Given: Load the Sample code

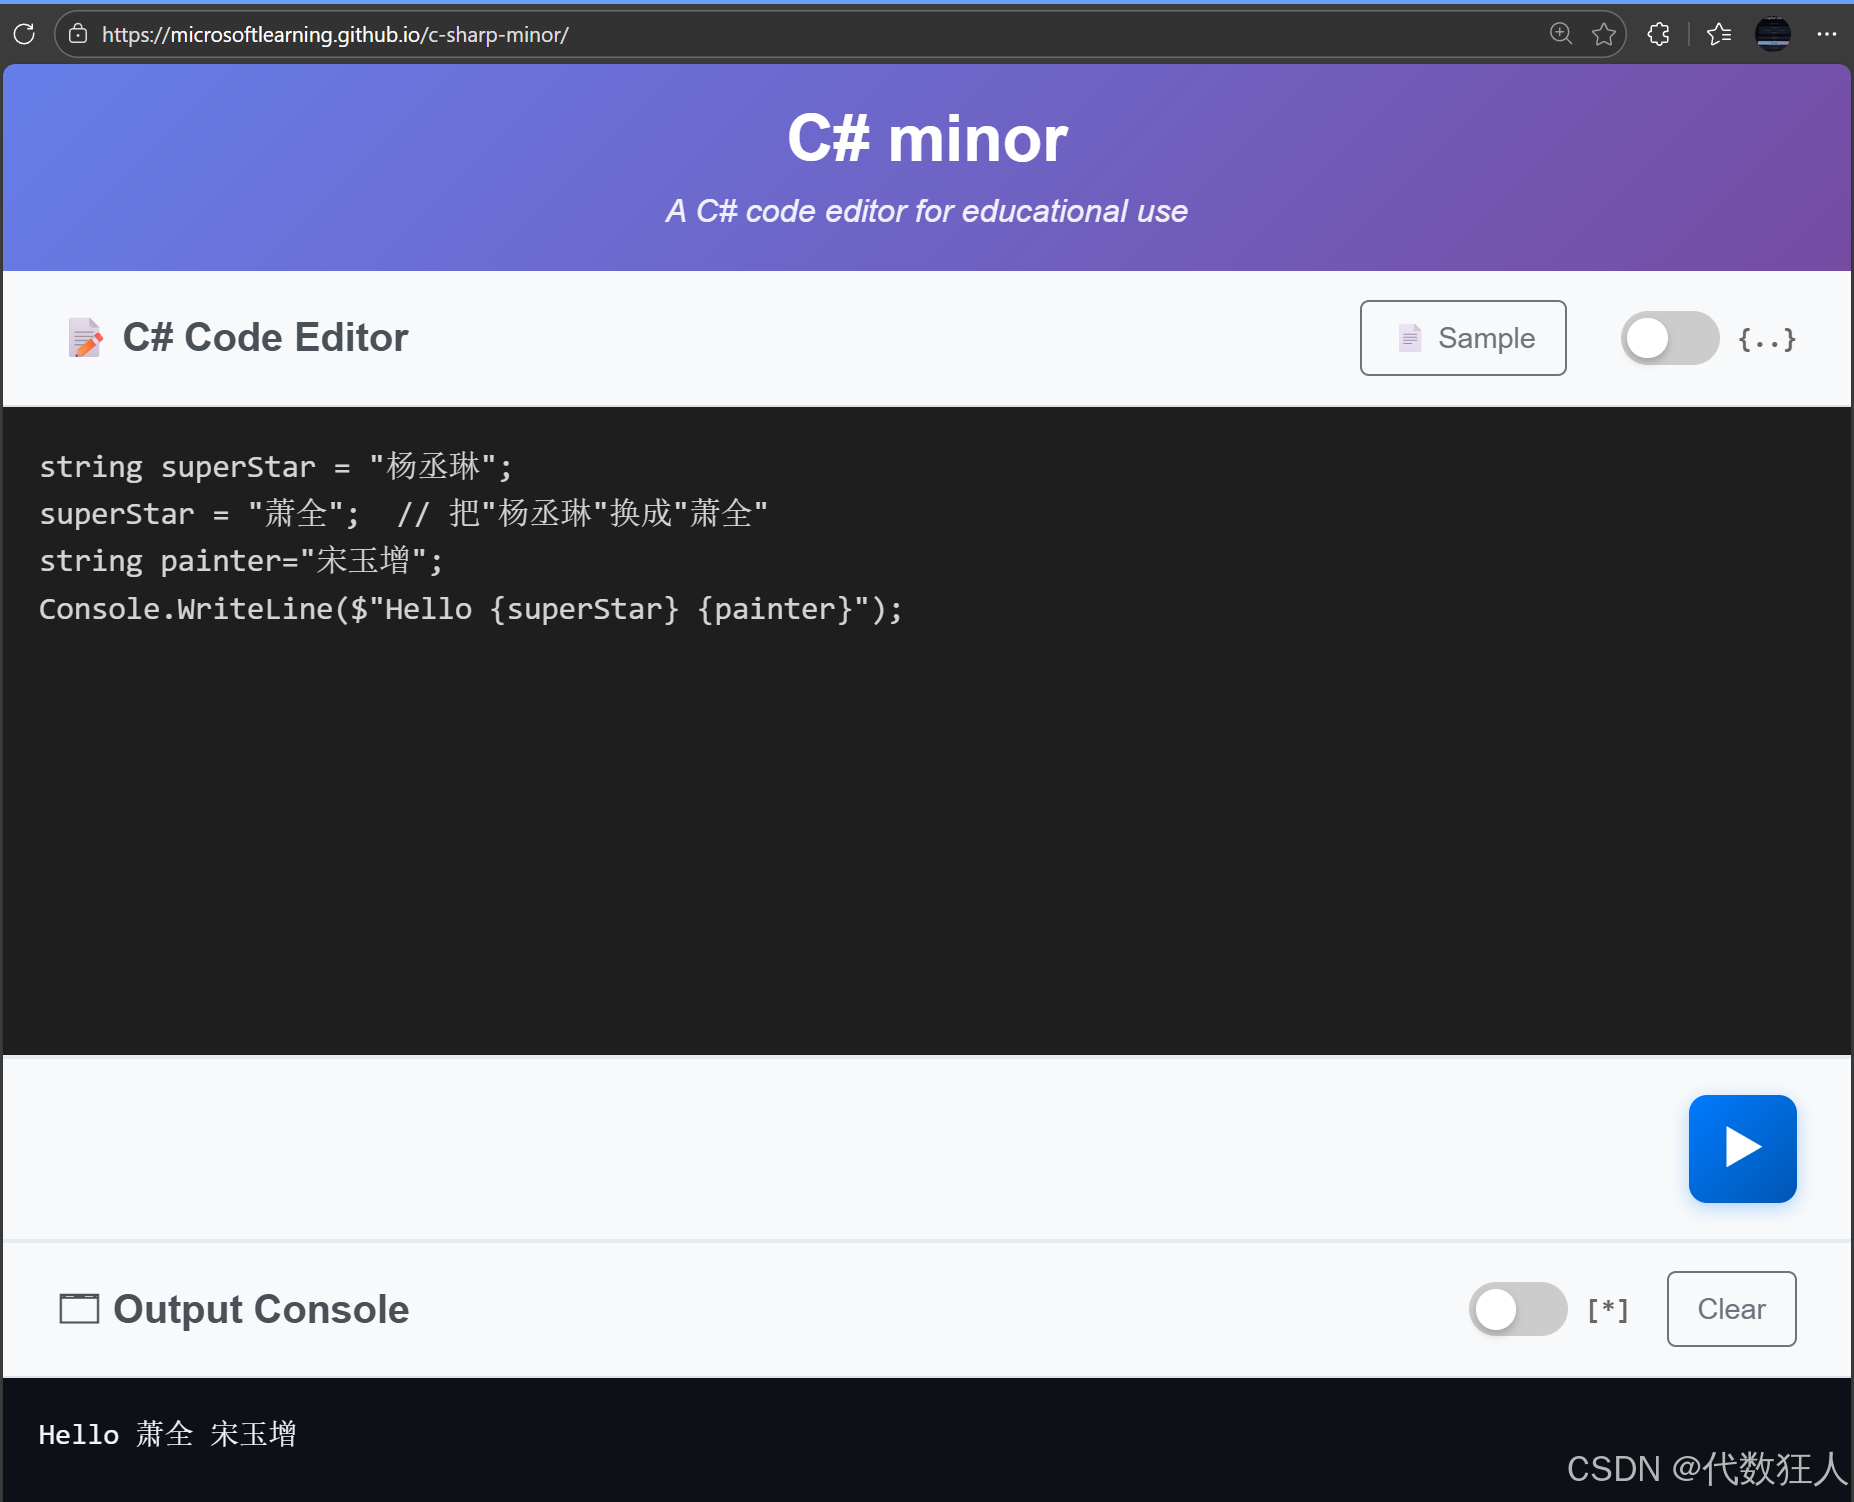Looking at the screenshot, I should click(x=1463, y=338).
